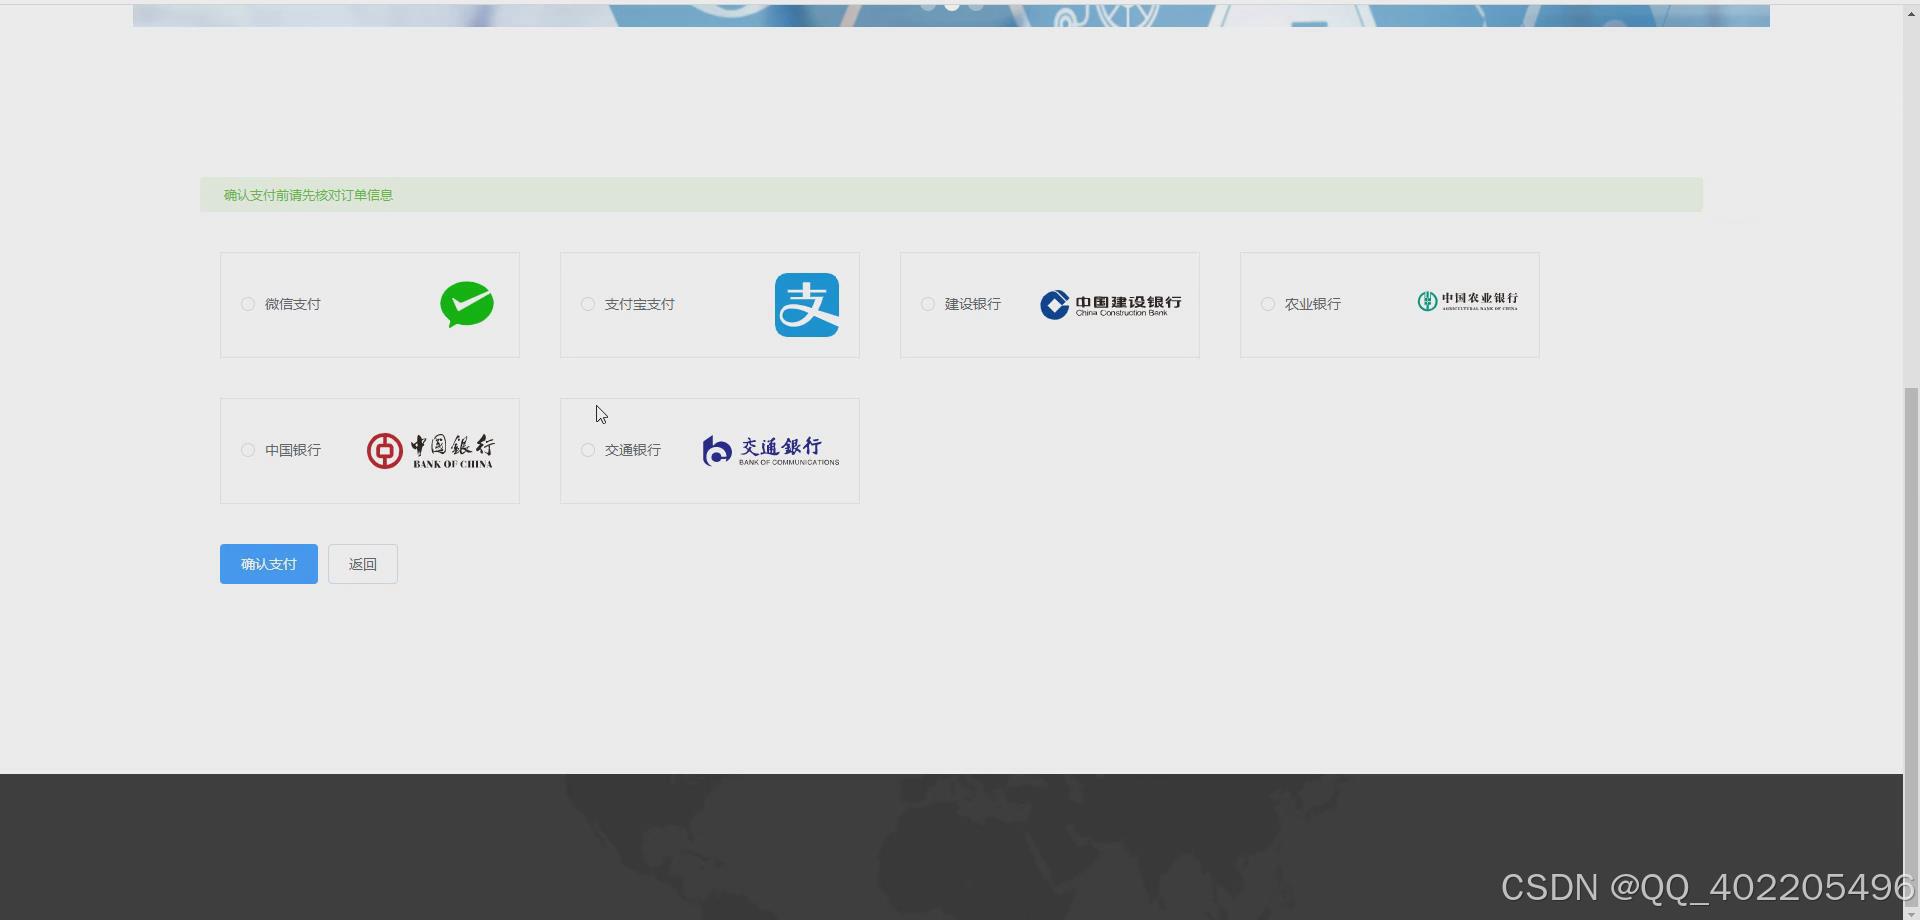This screenshot has width=1920, height=920.
Task: Select the 建设银行 radio button
Action: click(928, 304)
